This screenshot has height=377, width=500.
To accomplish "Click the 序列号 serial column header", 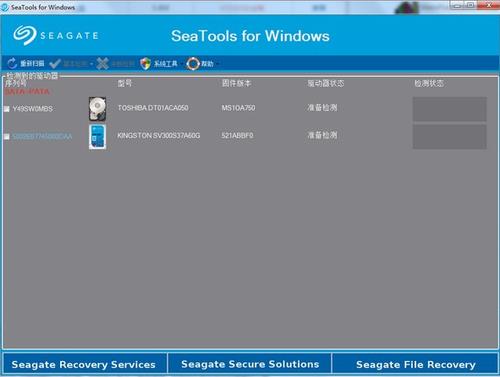I will tap(16, 83).
